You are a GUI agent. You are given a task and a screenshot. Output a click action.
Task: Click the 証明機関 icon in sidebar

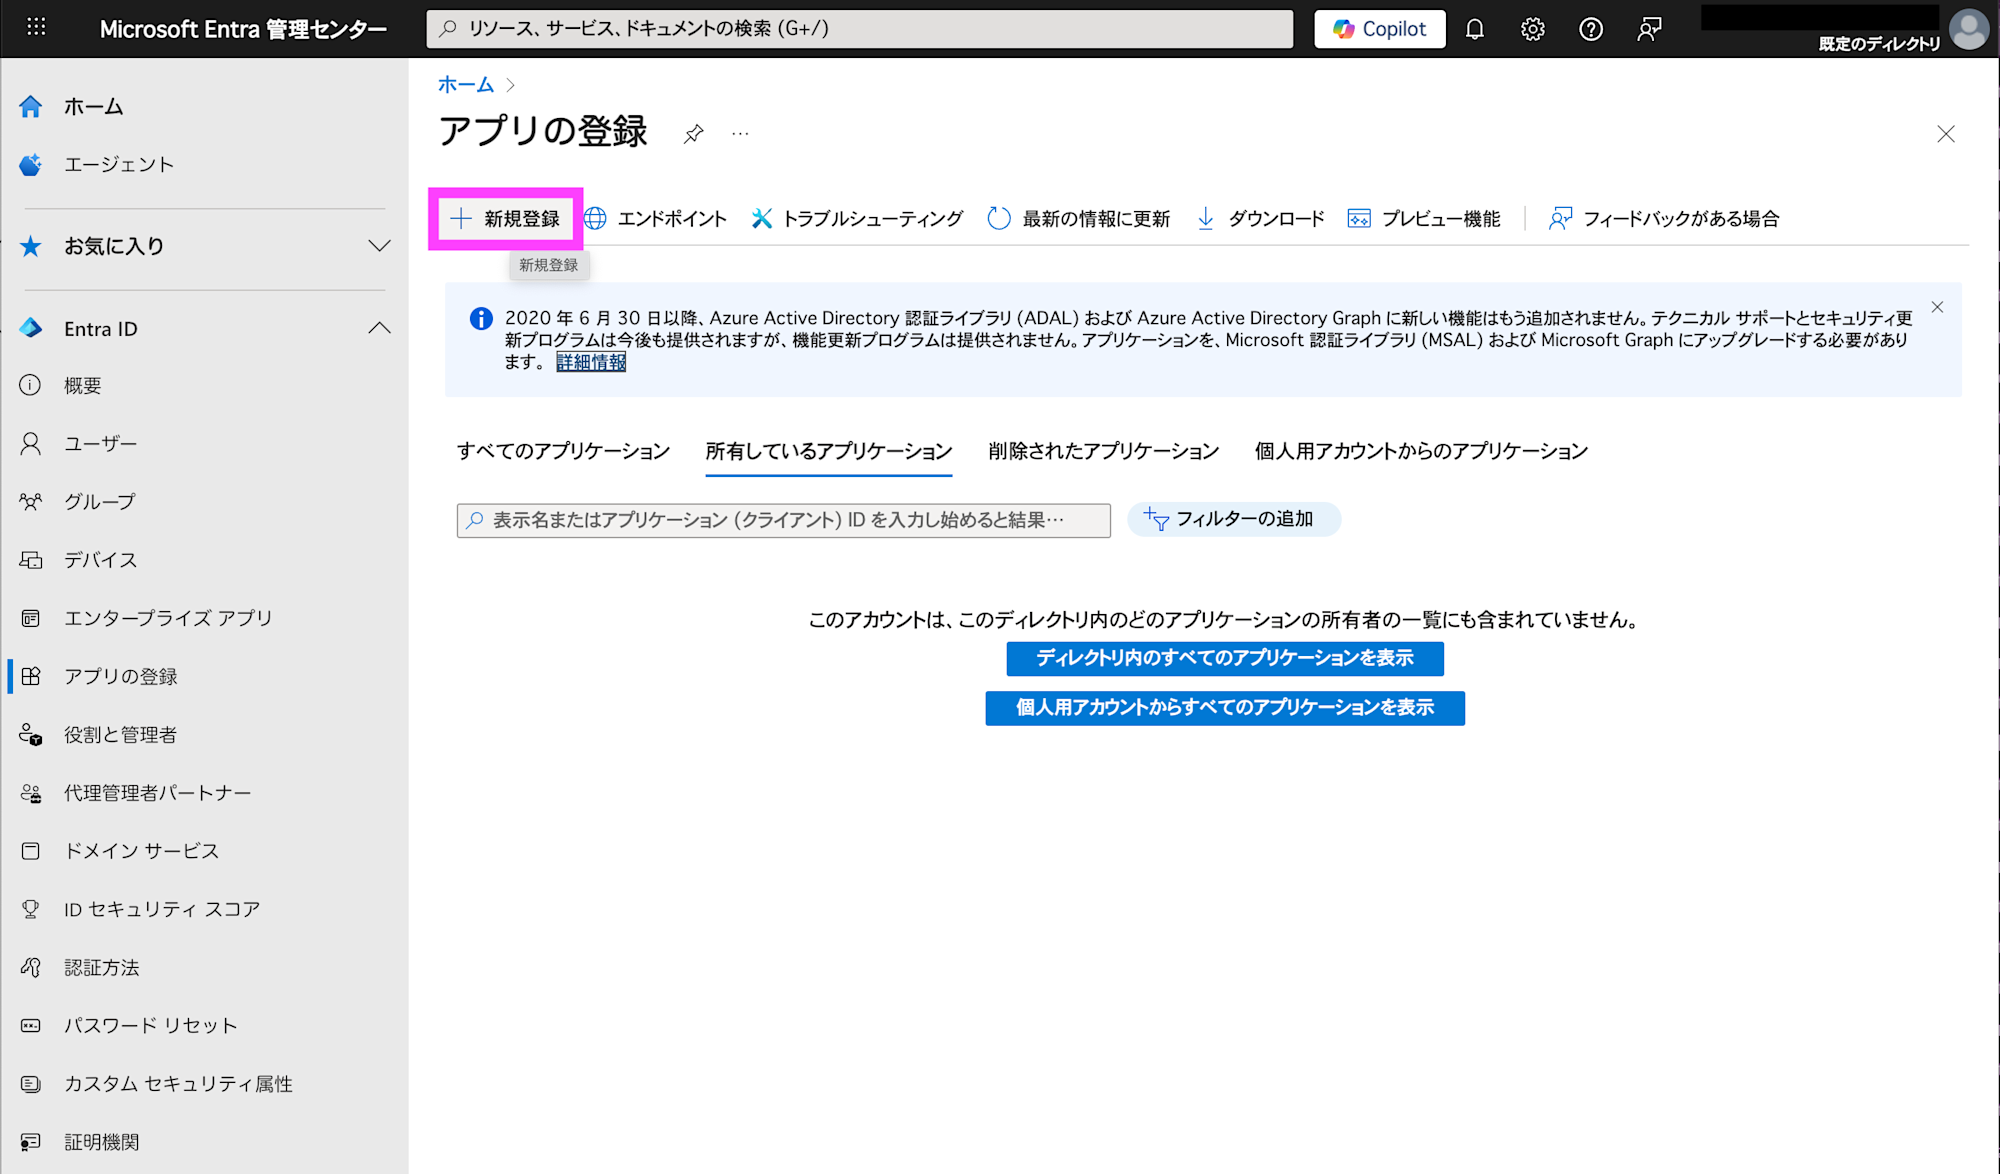coord(31,1142)
